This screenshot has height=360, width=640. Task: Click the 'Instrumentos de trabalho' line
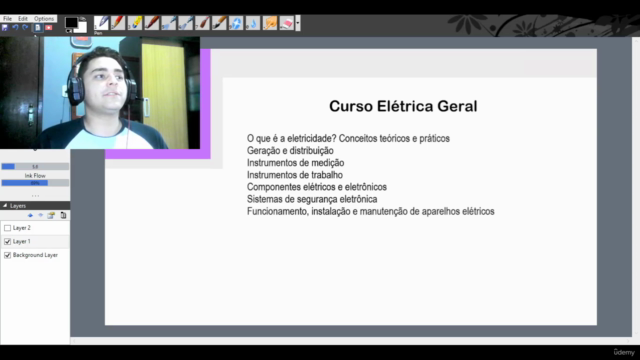(x=295, y=175)
